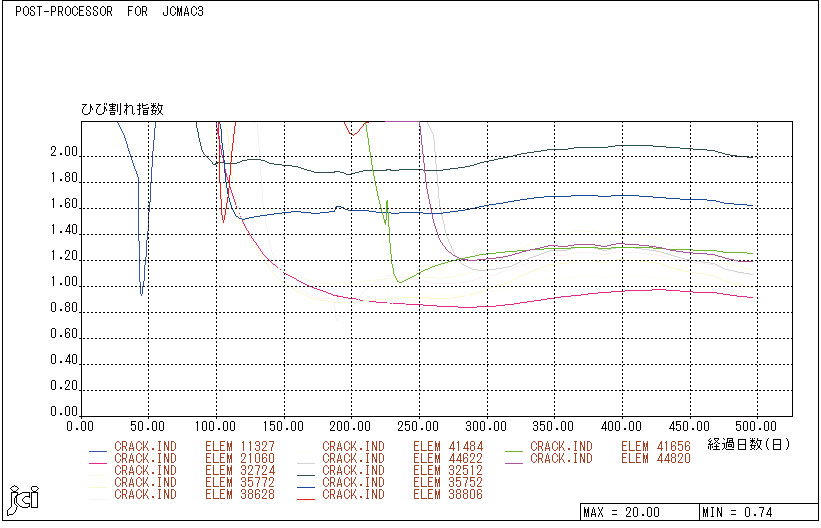The image size is (821, 528).
Task: Click x-axis tick label 500.00
Action: 757,427
